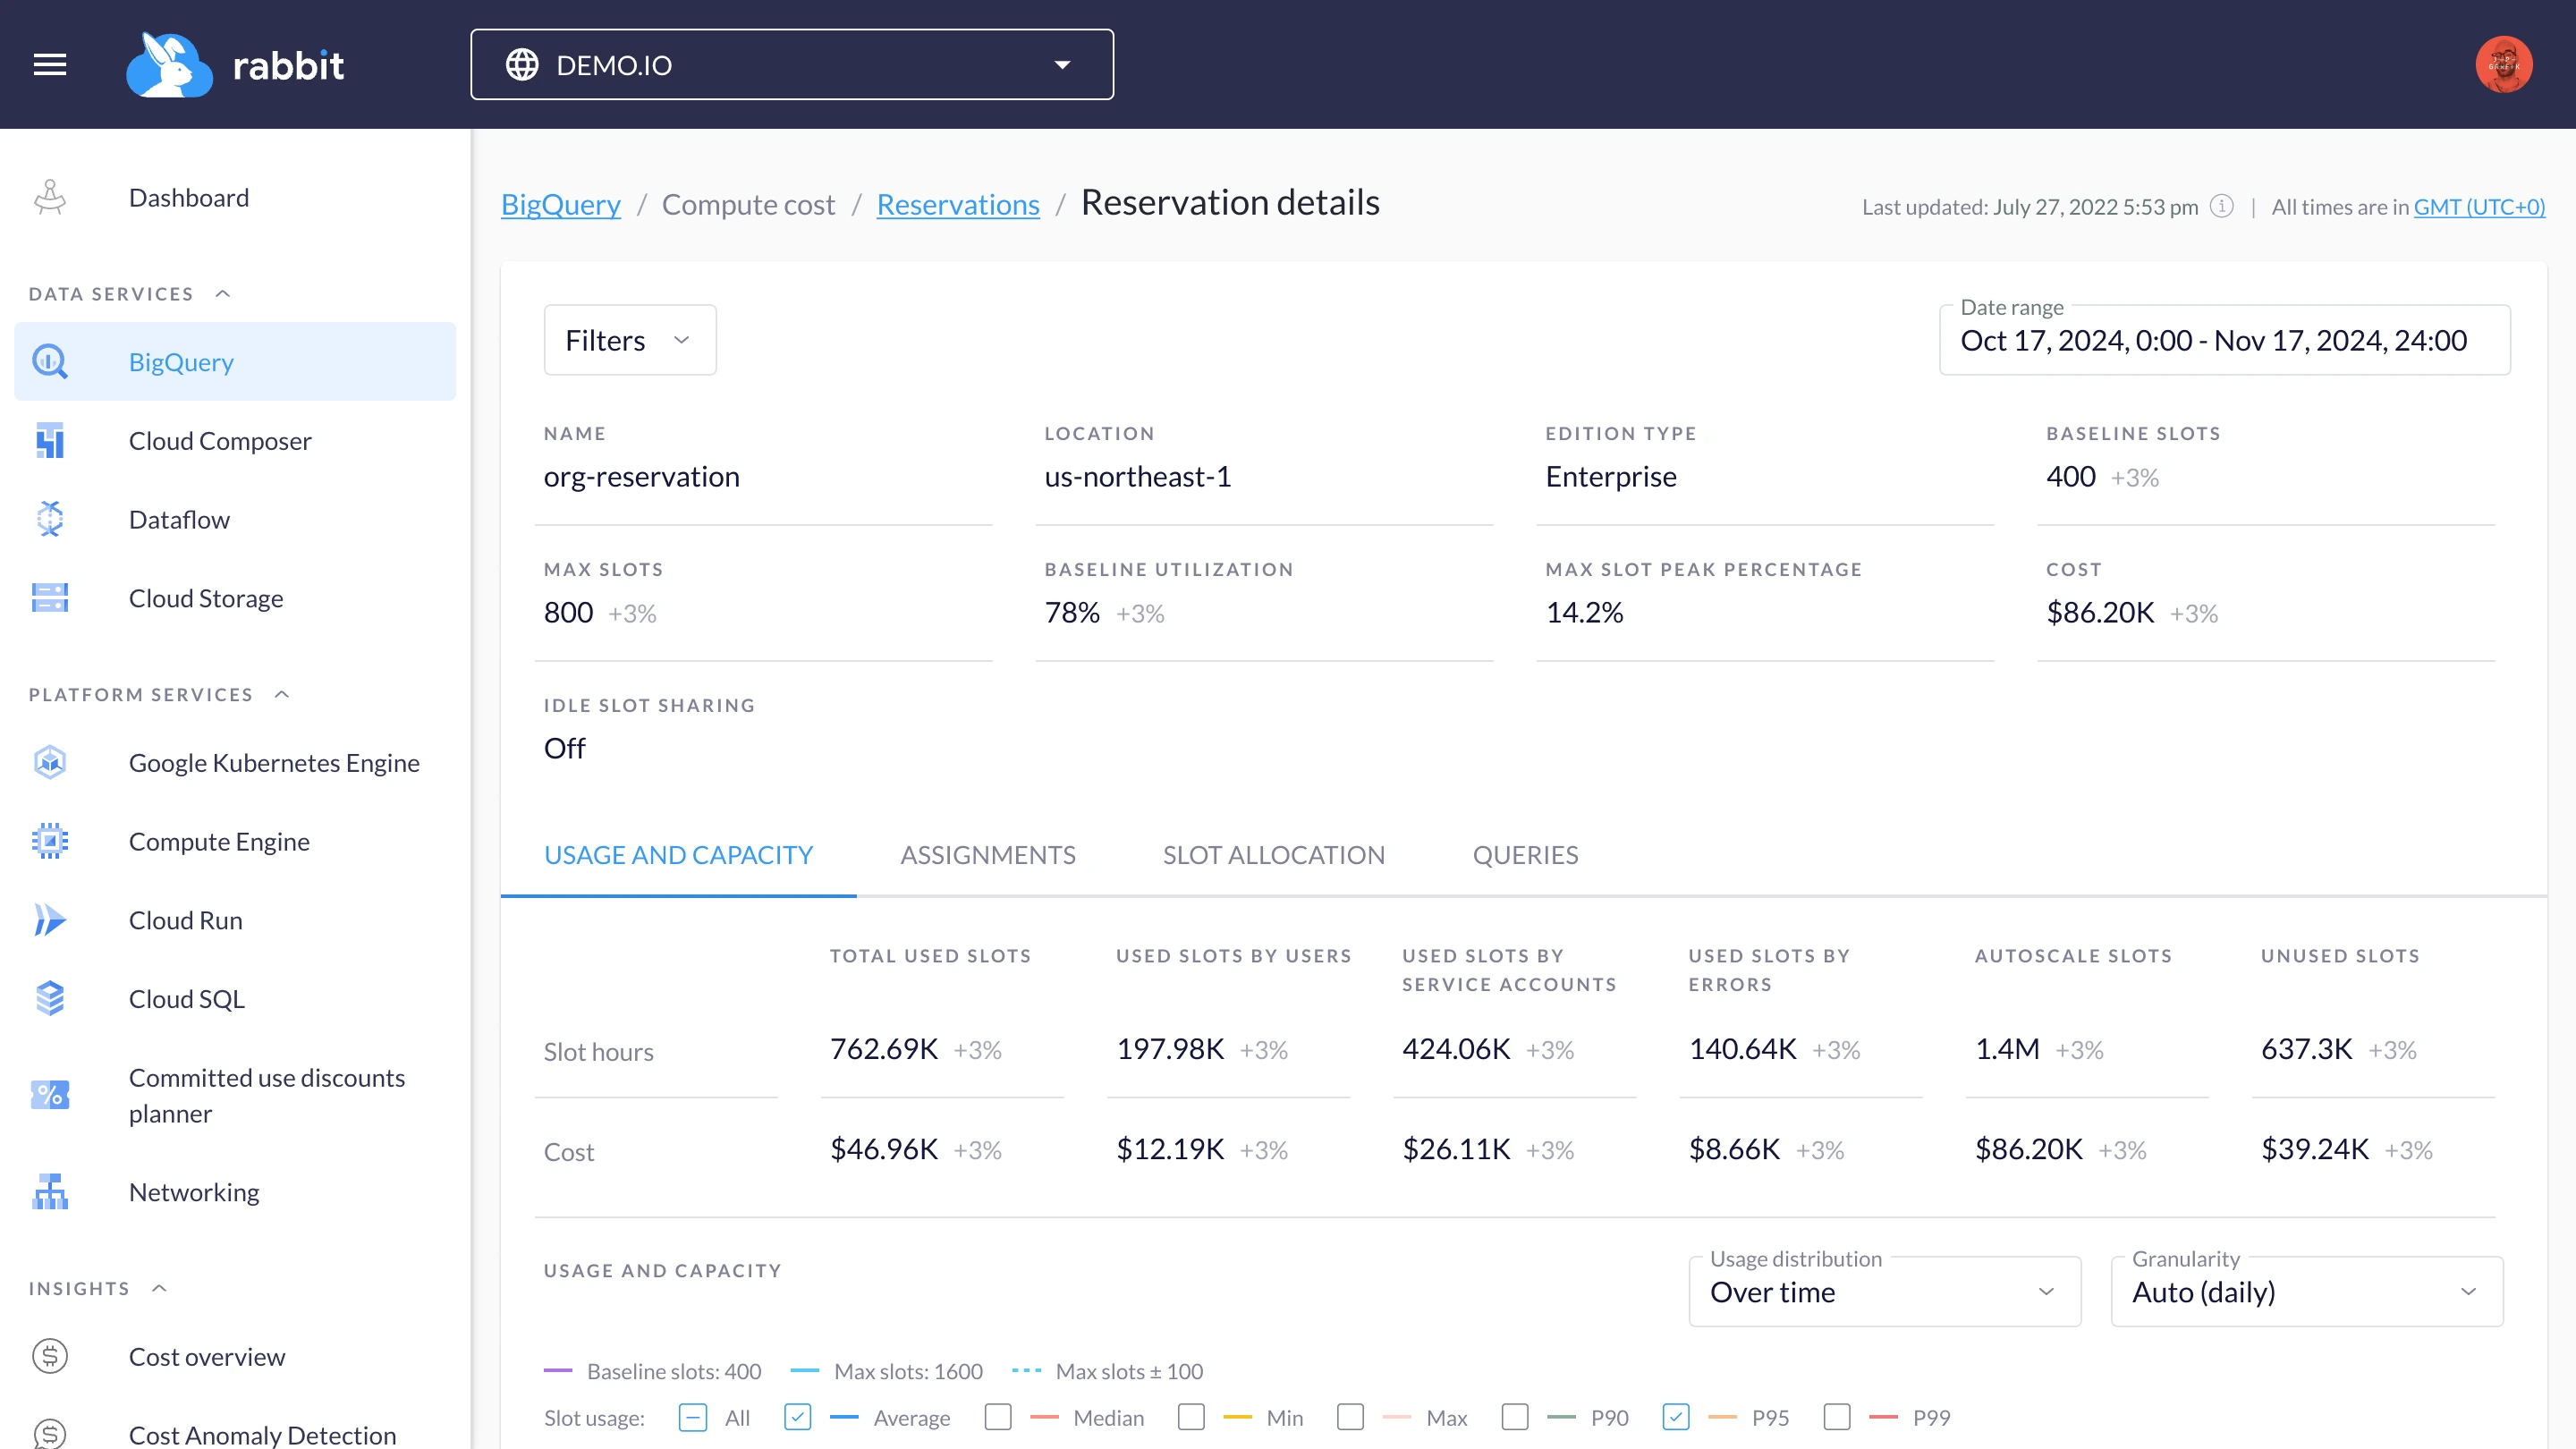Open the Usage distribution dropdown
Image resolution: width=2576 pixels, height=1449 pixels.
pos(1884,1292)
